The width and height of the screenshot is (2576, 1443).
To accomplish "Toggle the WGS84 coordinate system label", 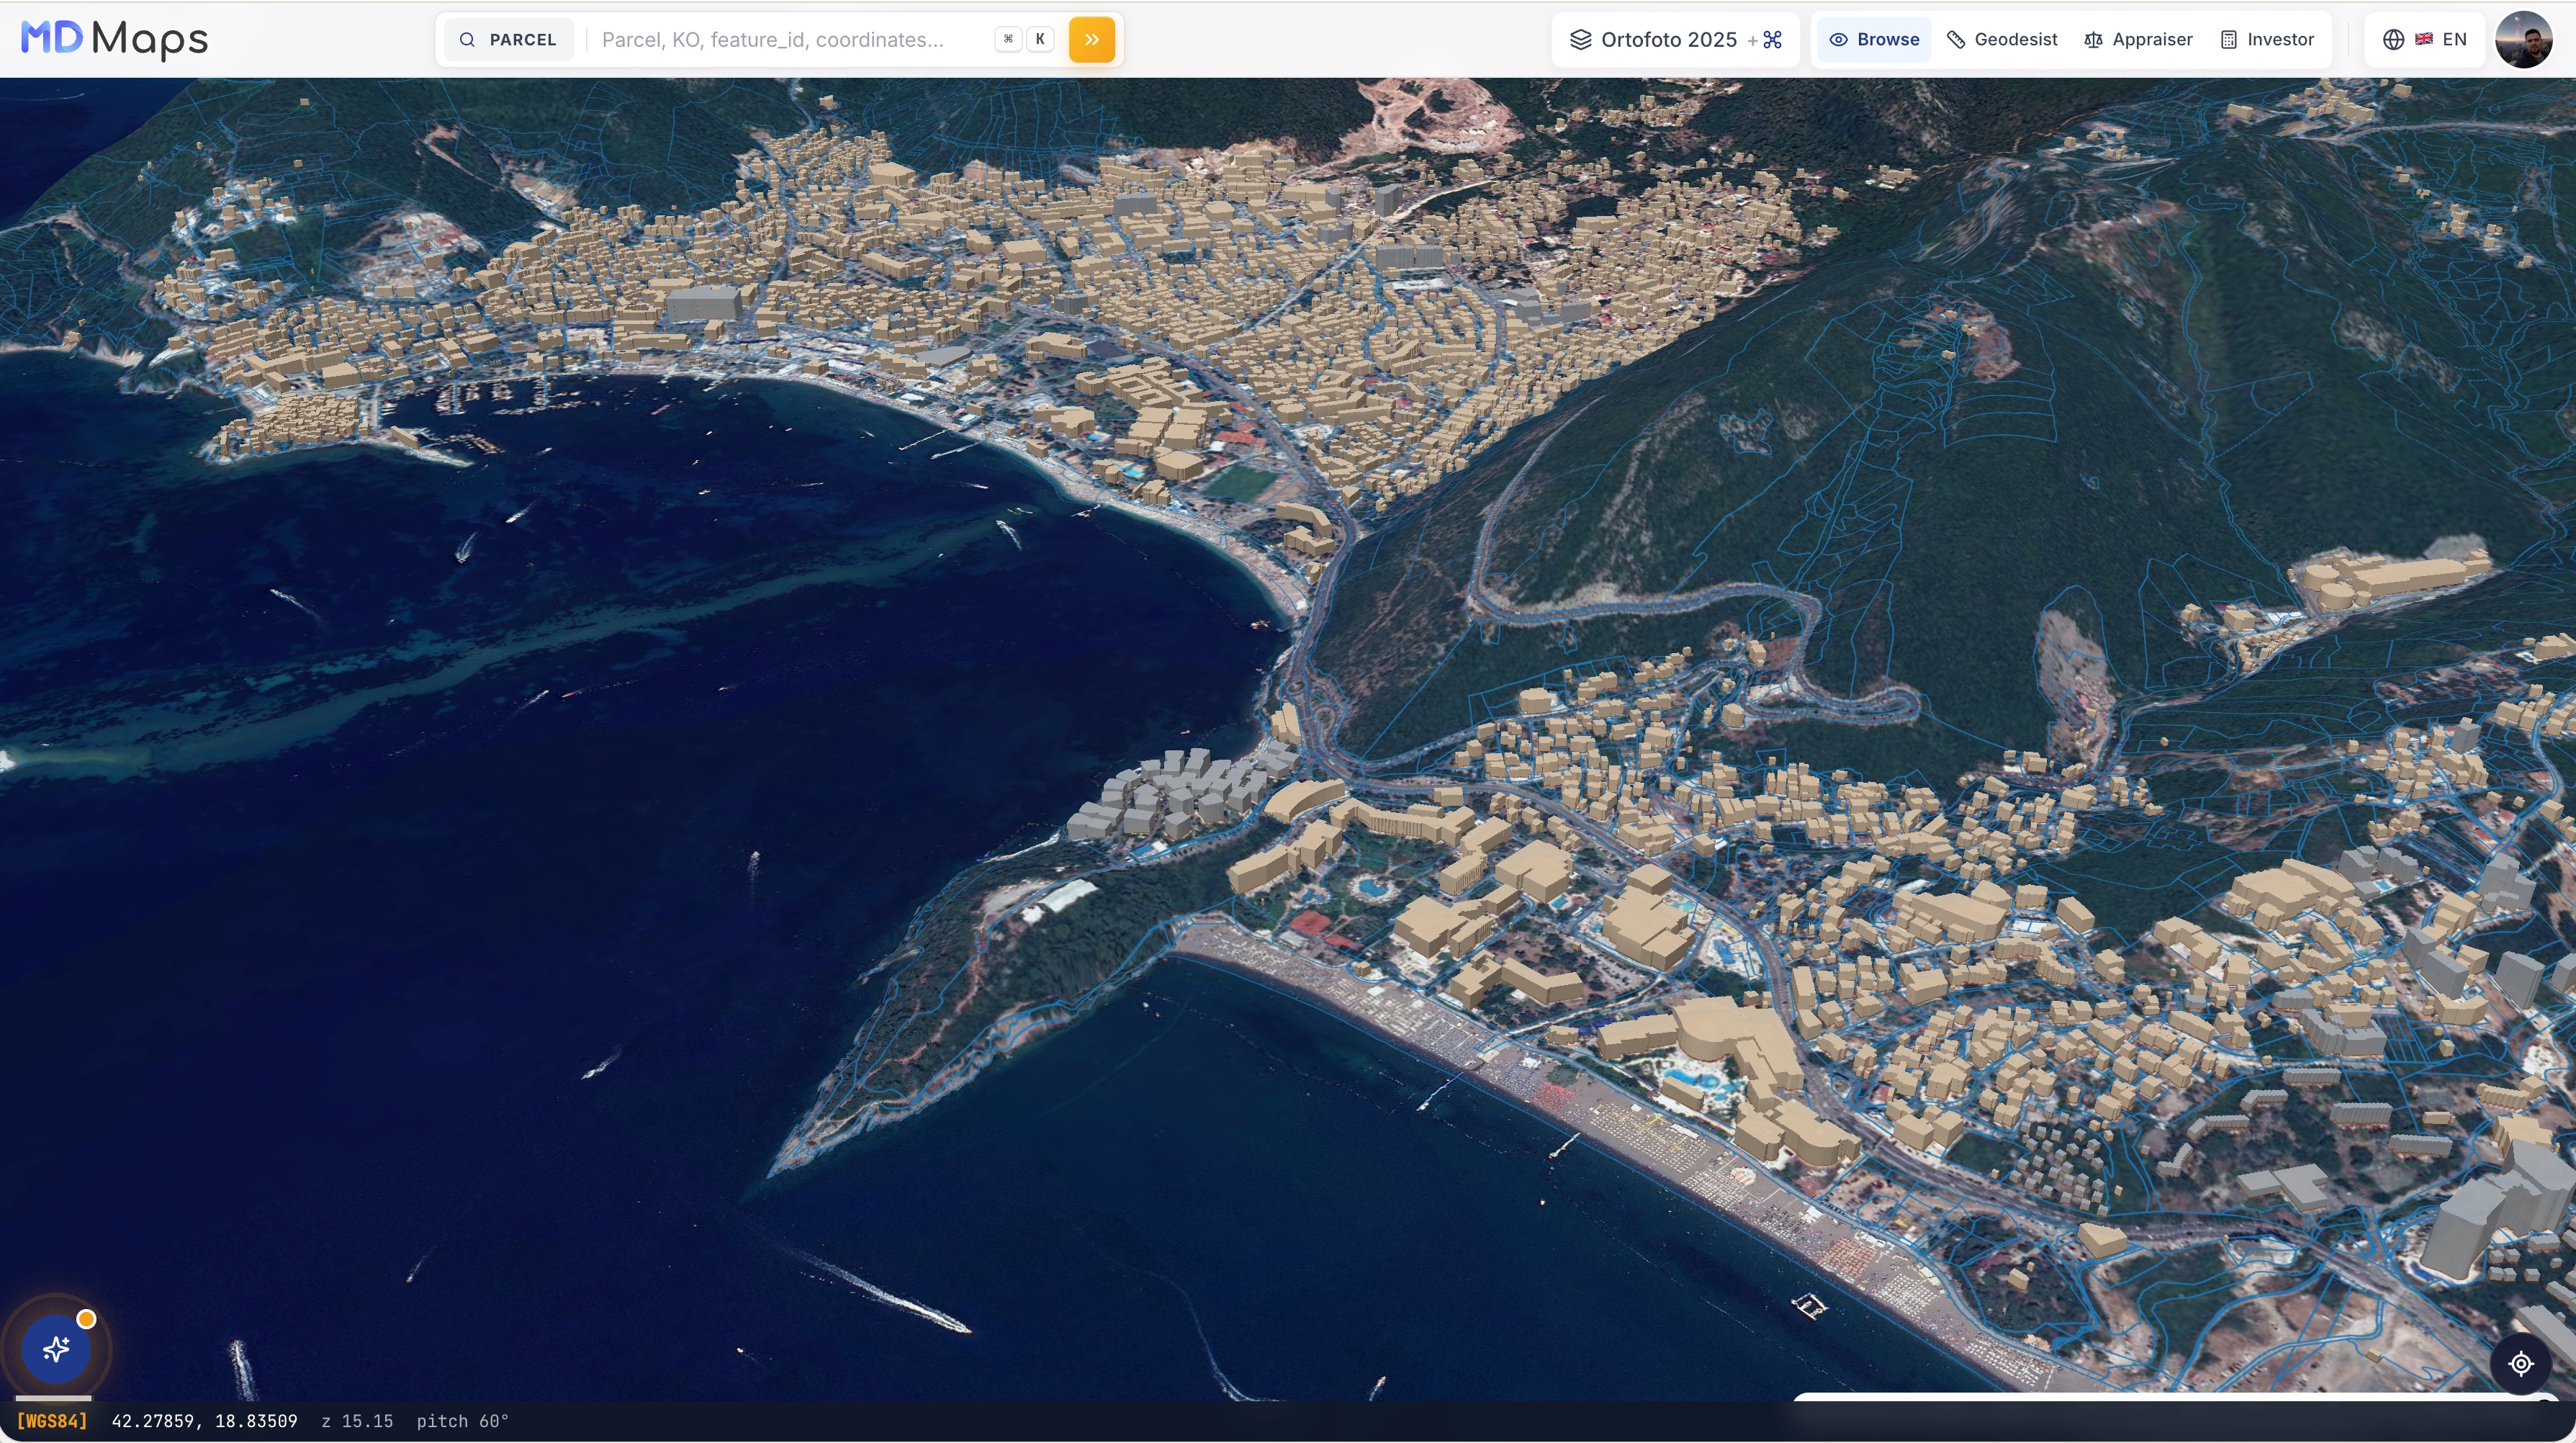I will (52, 1421).
